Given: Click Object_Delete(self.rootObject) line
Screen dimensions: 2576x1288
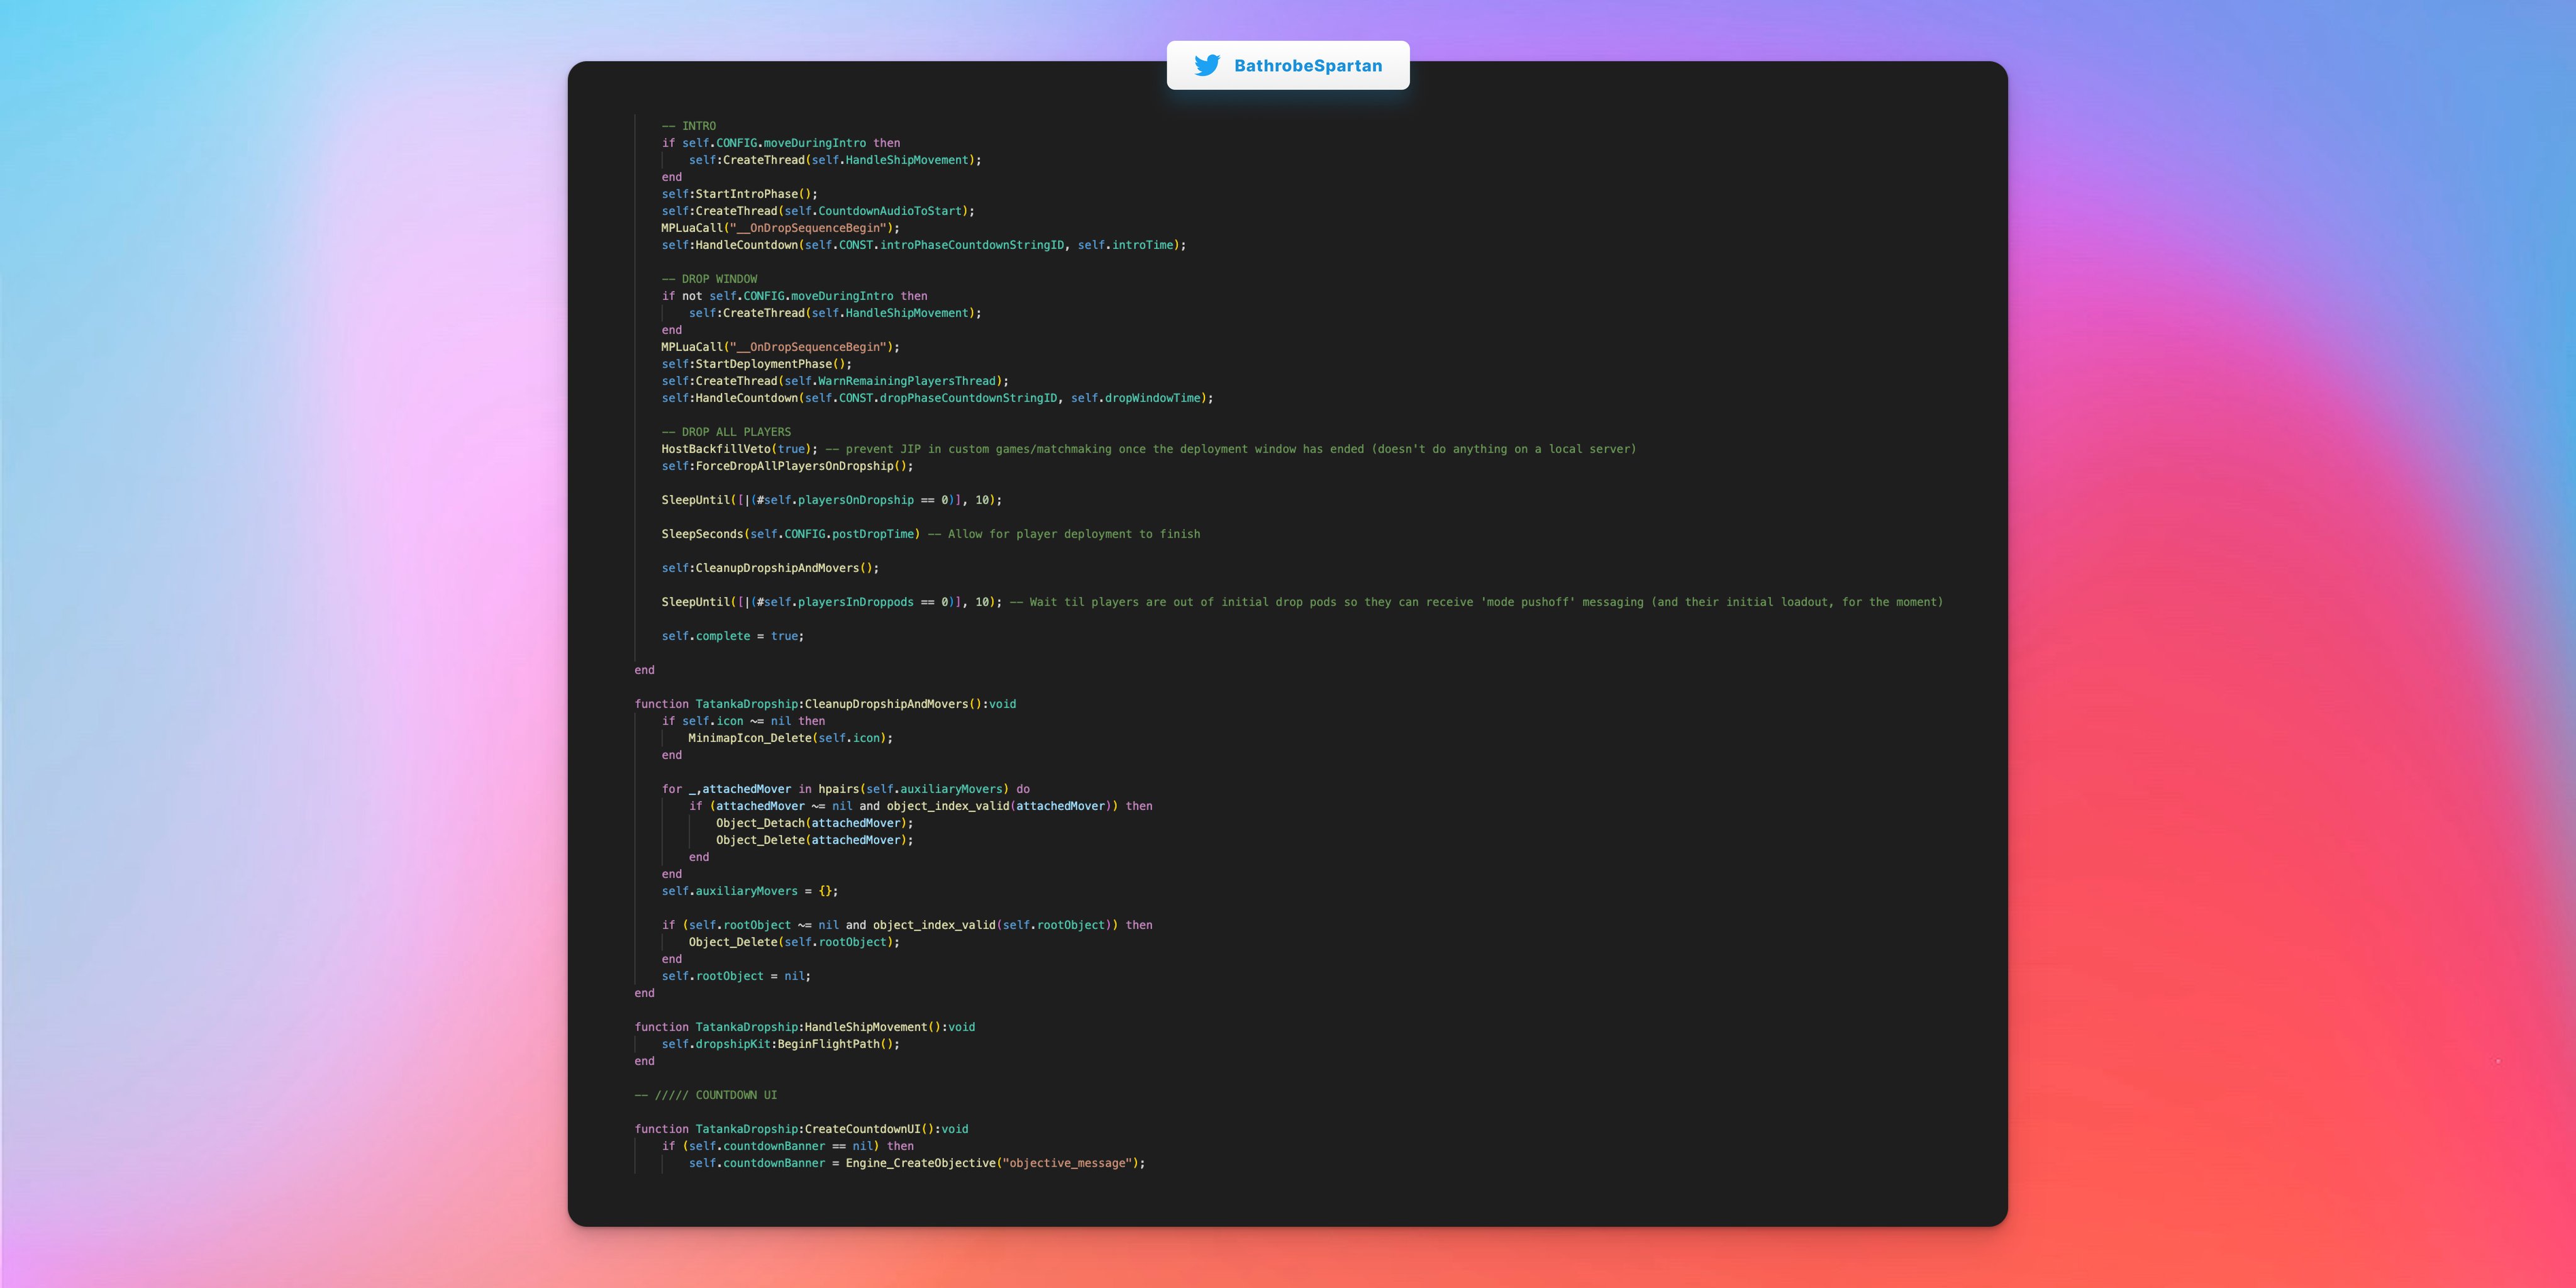Looking at the screenshot, I should tap(793, 942).
